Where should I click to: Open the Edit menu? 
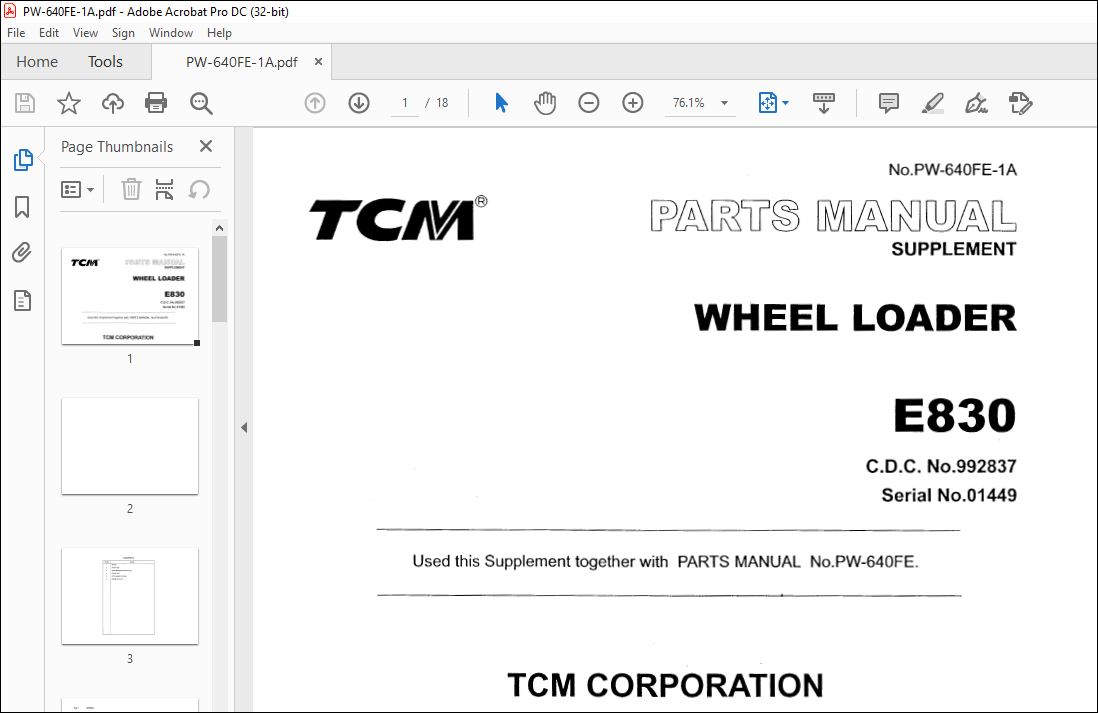49,33
